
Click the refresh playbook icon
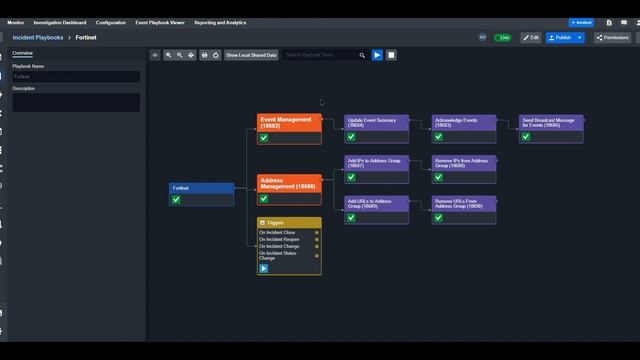[216, 55]
